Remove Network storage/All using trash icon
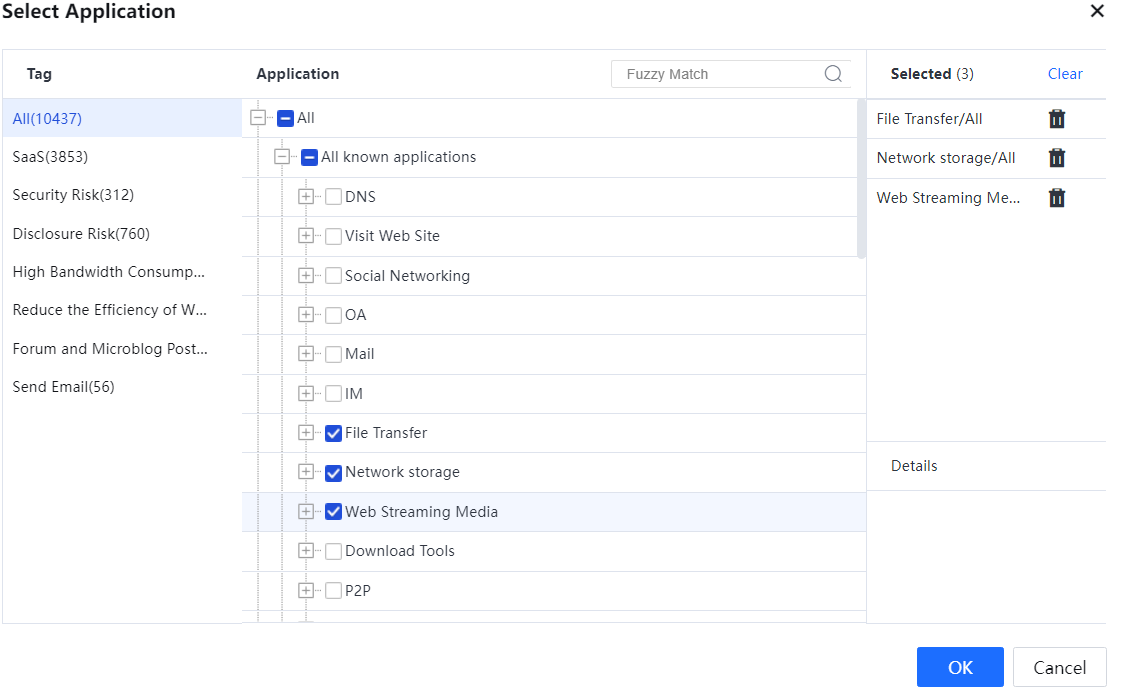 coord(1057,158)
